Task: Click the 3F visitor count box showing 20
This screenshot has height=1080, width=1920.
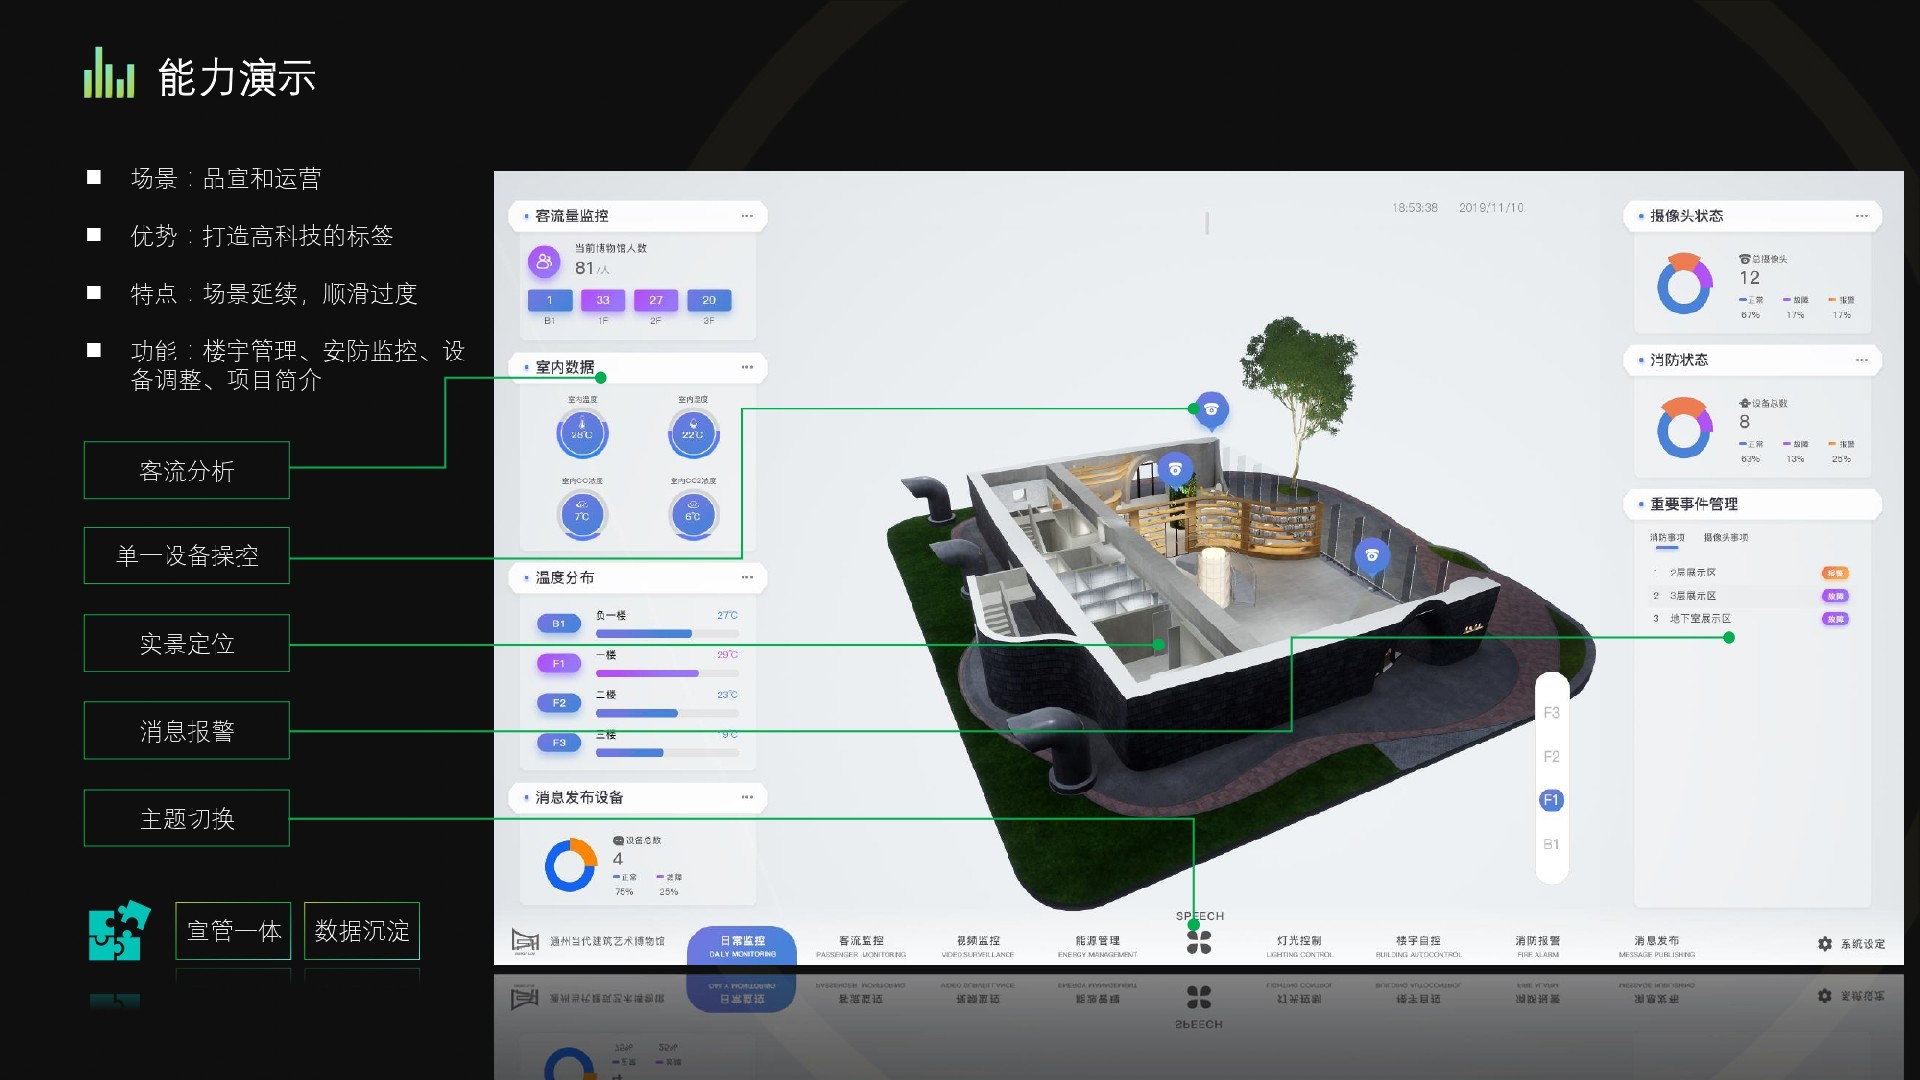Action: pos(709,300)
